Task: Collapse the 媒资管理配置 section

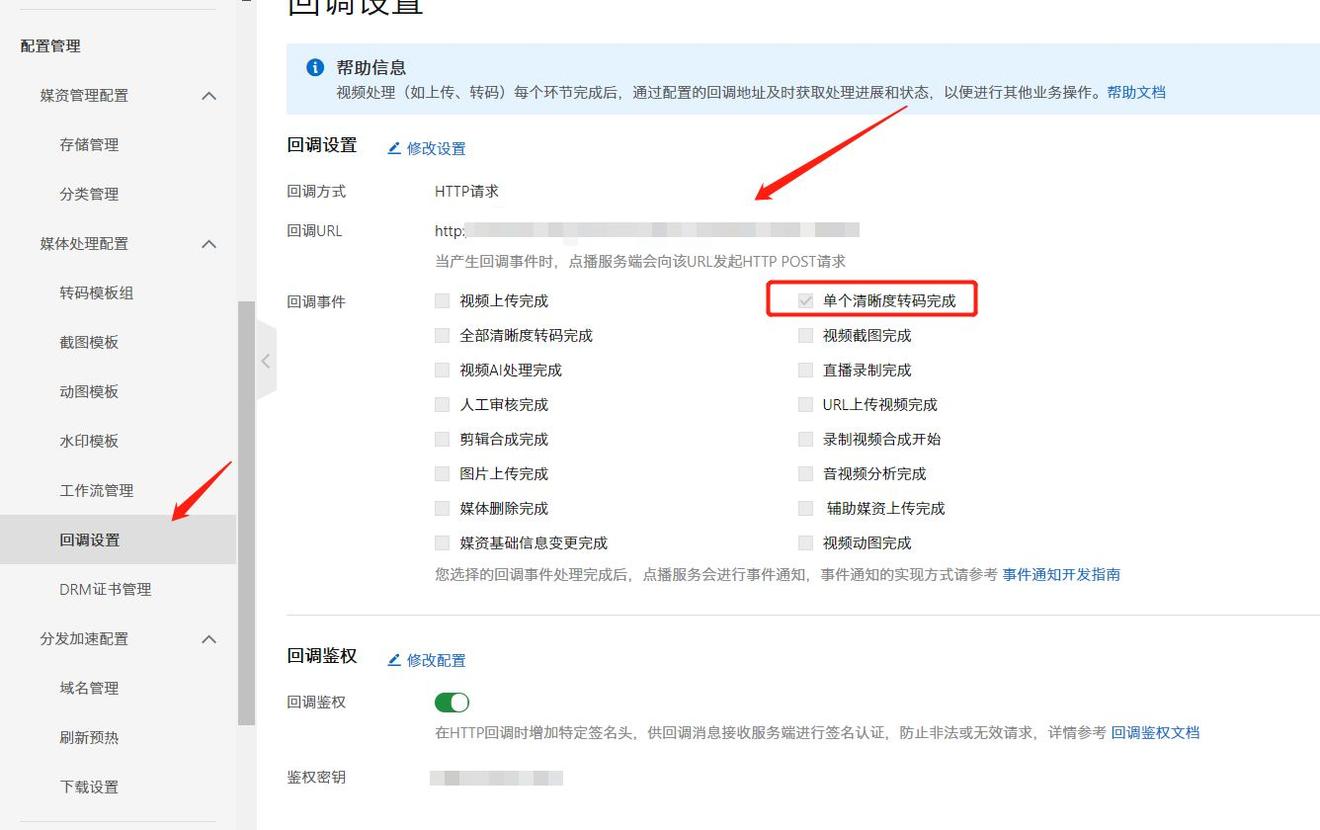Action: [x=208, y=95]
